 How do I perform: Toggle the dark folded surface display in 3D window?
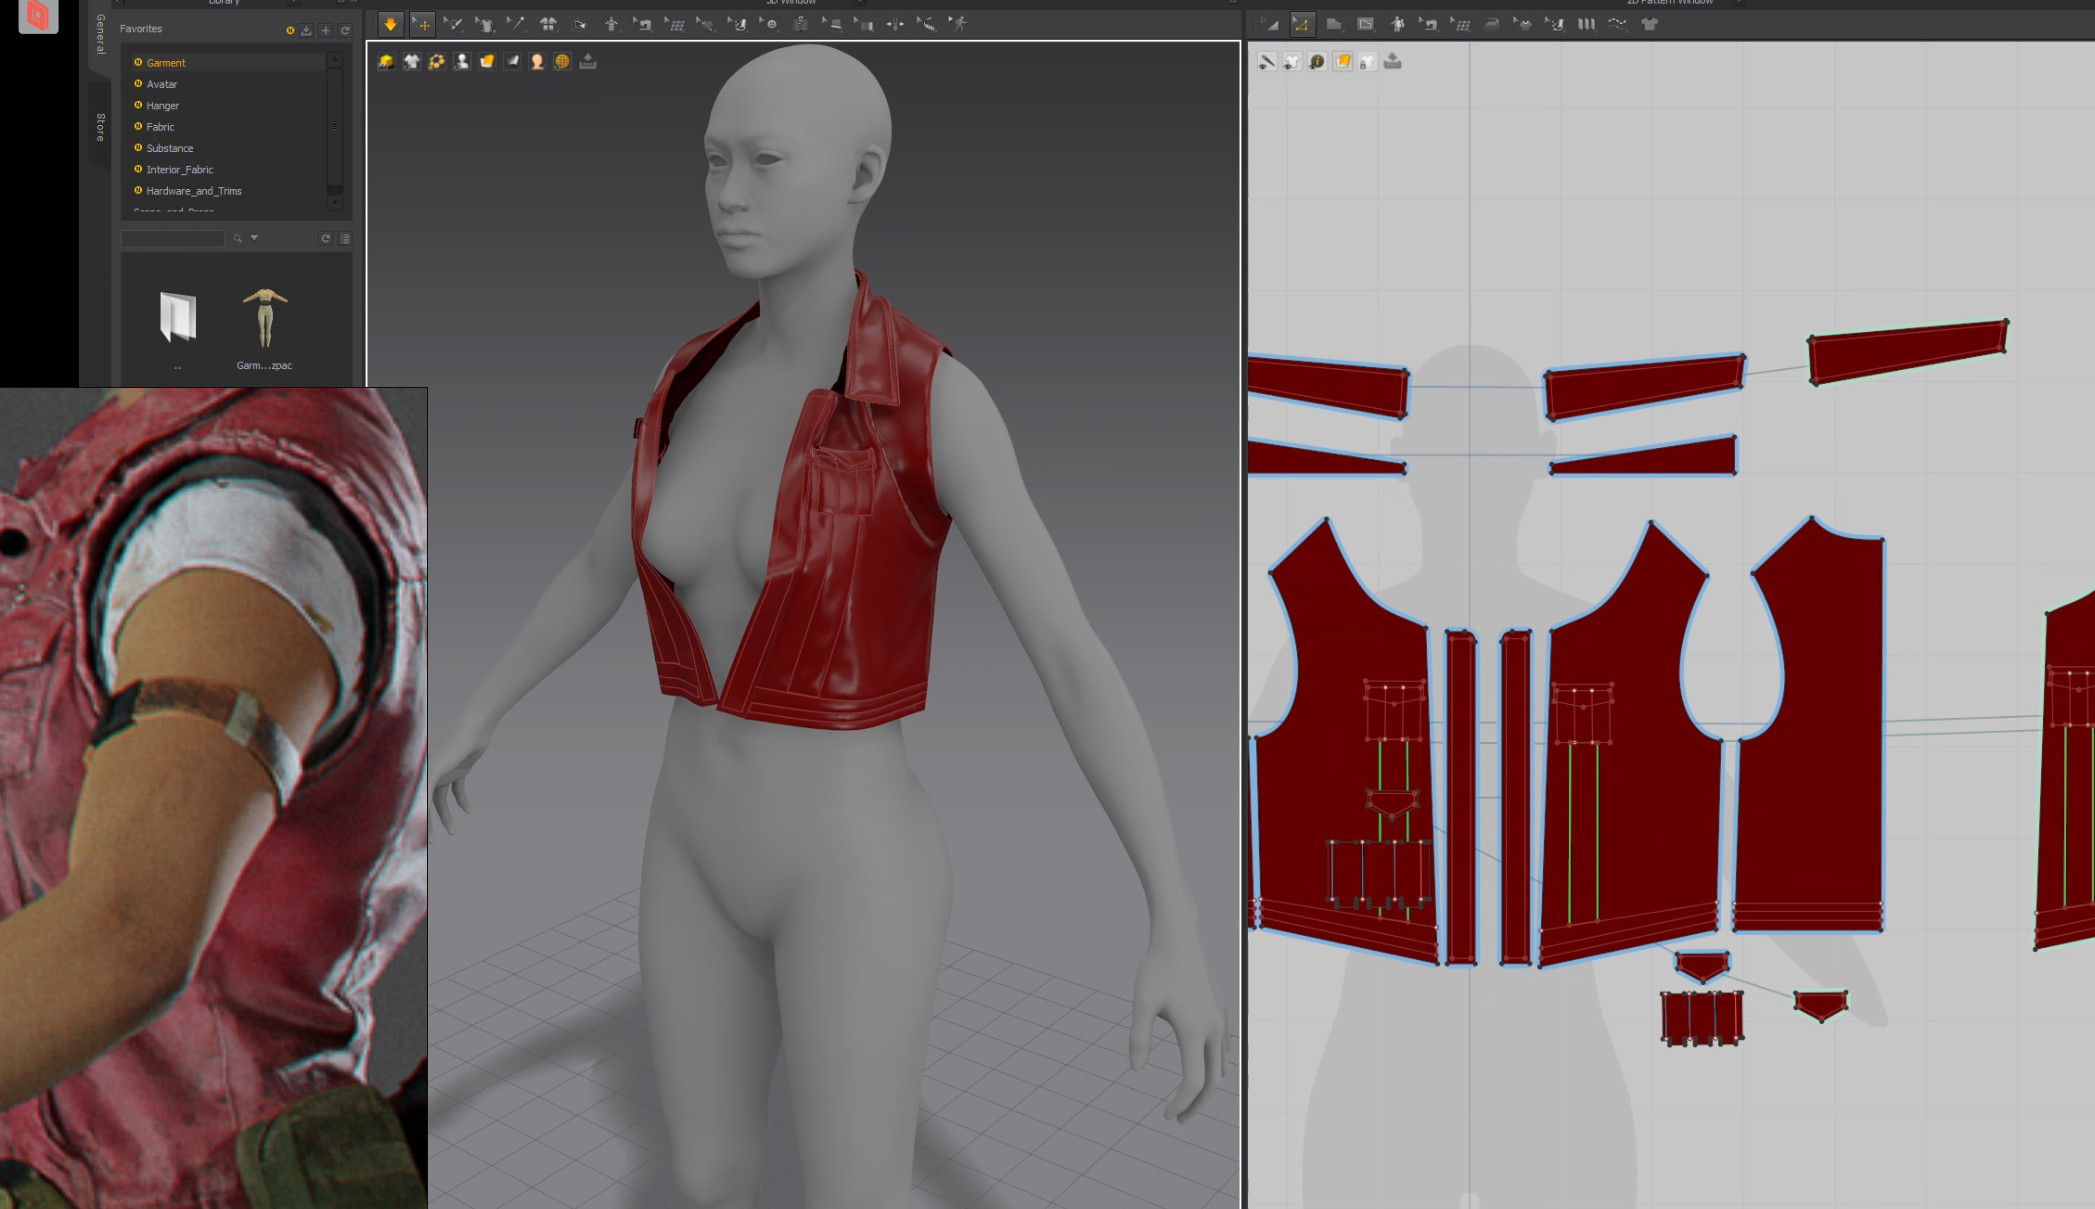click(x=512, y=62)
